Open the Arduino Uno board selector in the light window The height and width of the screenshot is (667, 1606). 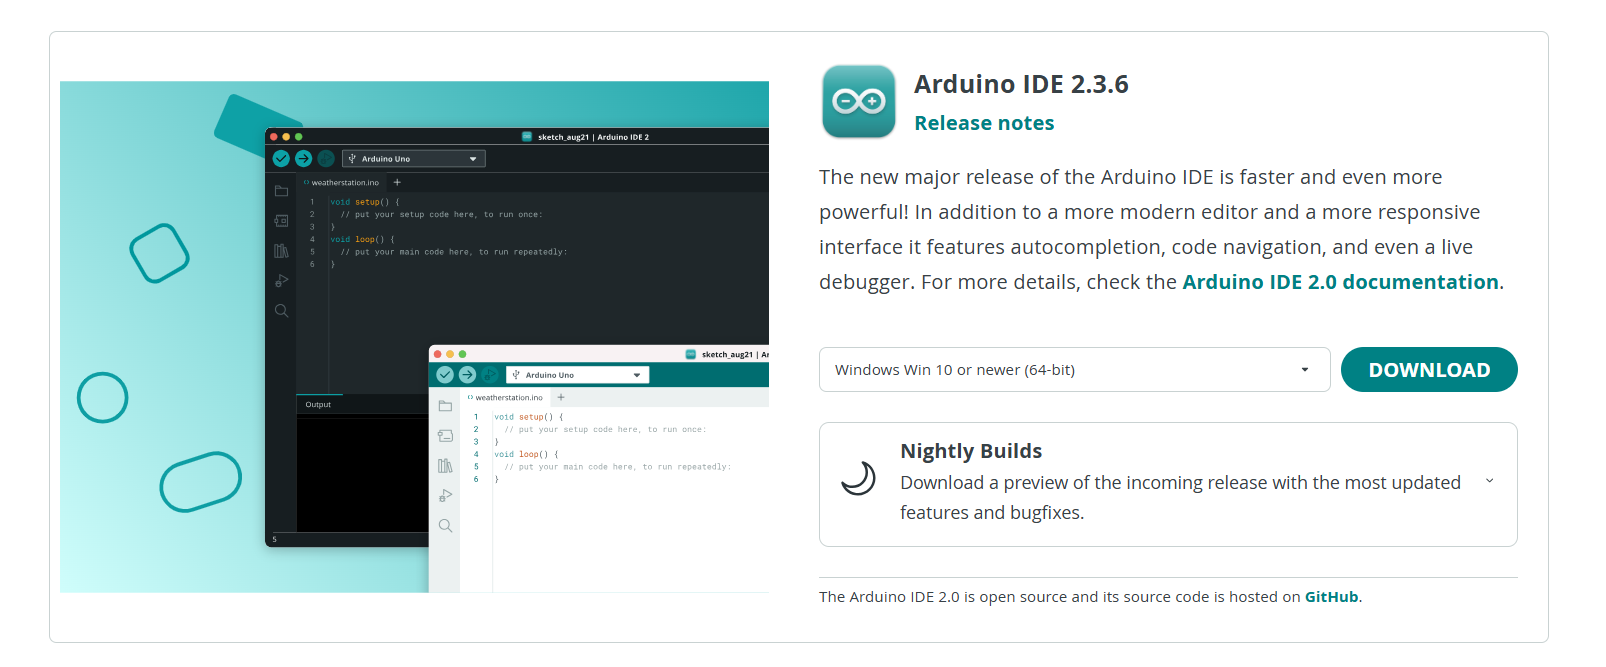[x=577, y=375]
